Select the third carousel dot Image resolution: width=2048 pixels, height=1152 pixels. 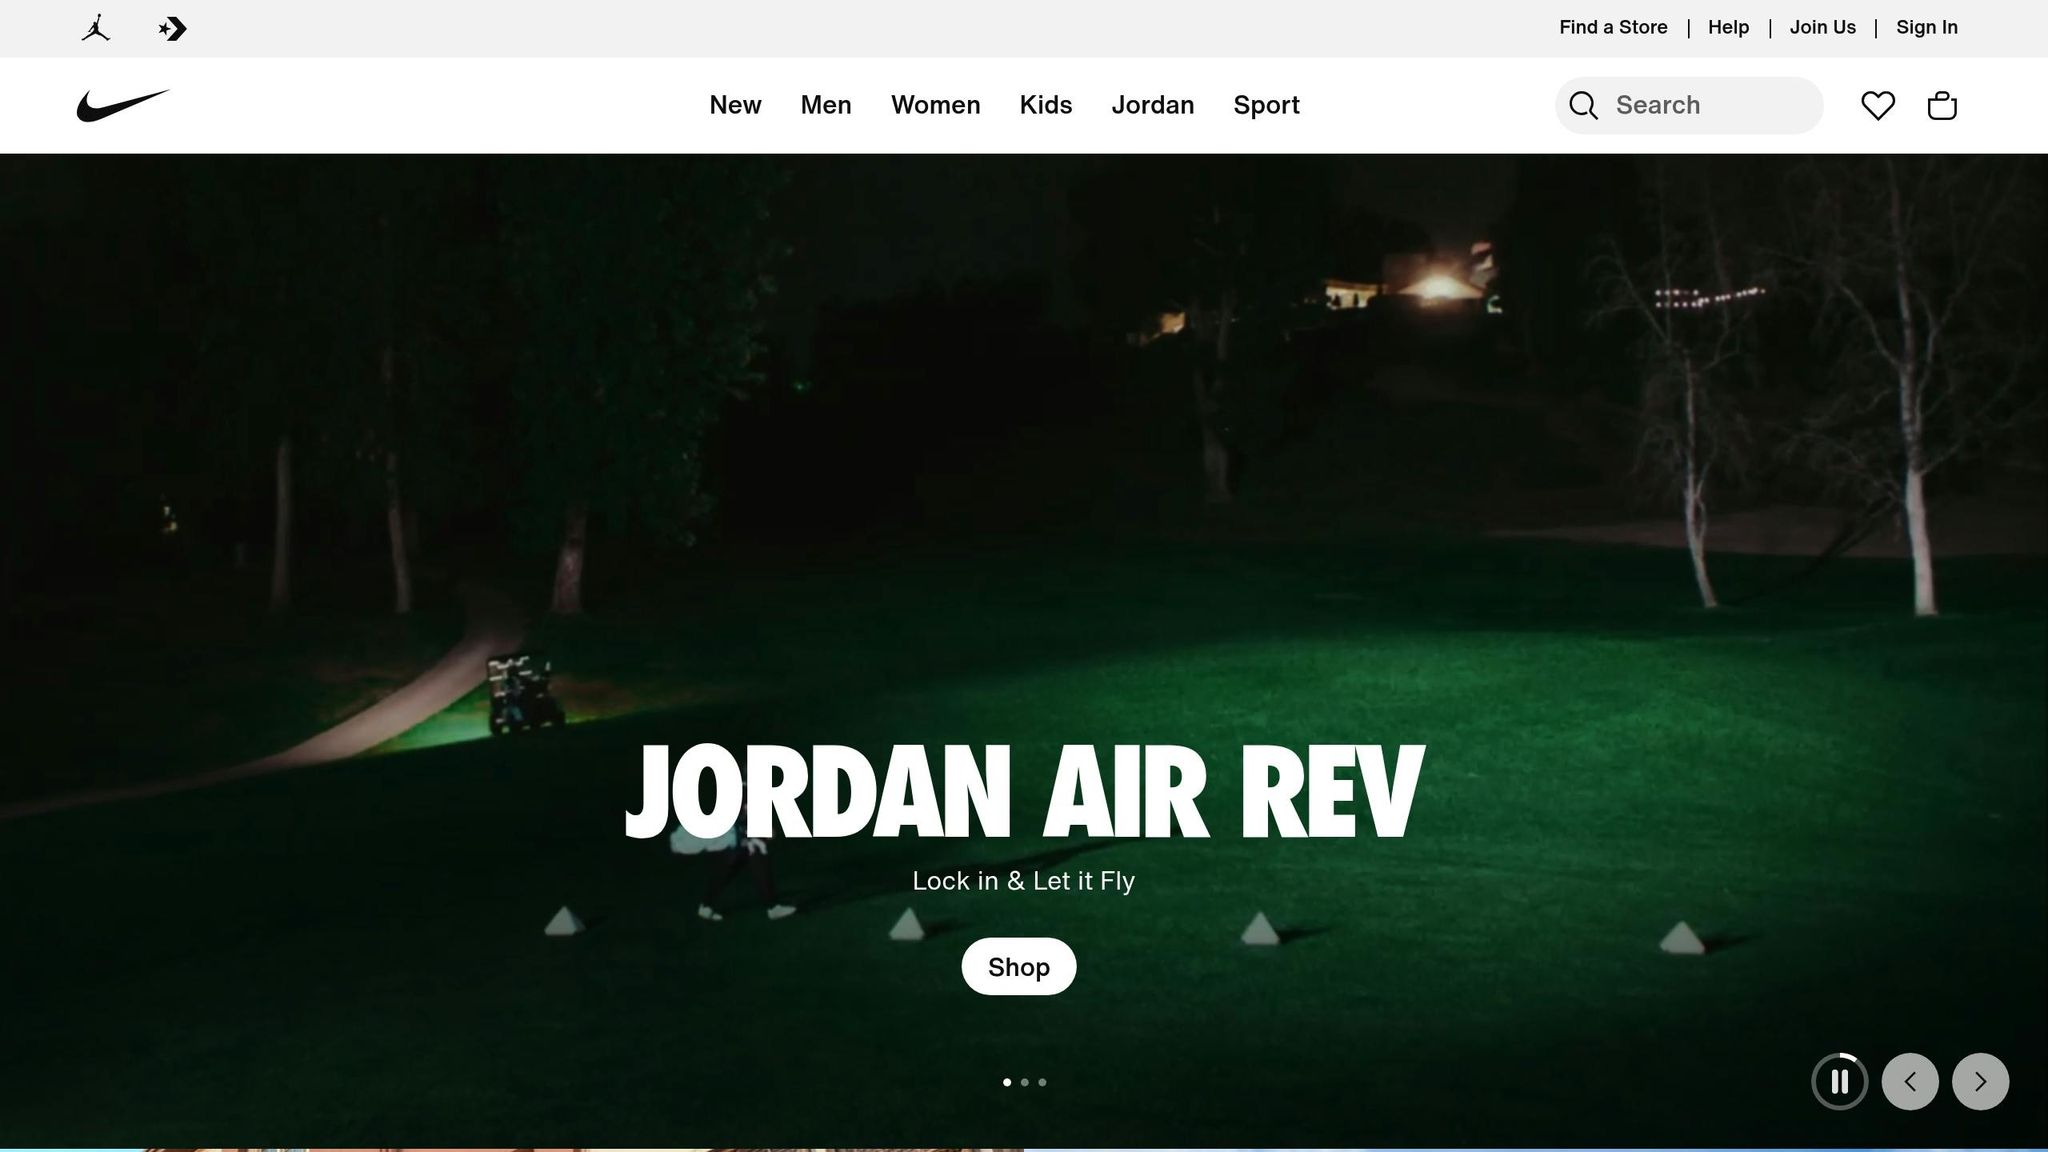(1042, 1082)
